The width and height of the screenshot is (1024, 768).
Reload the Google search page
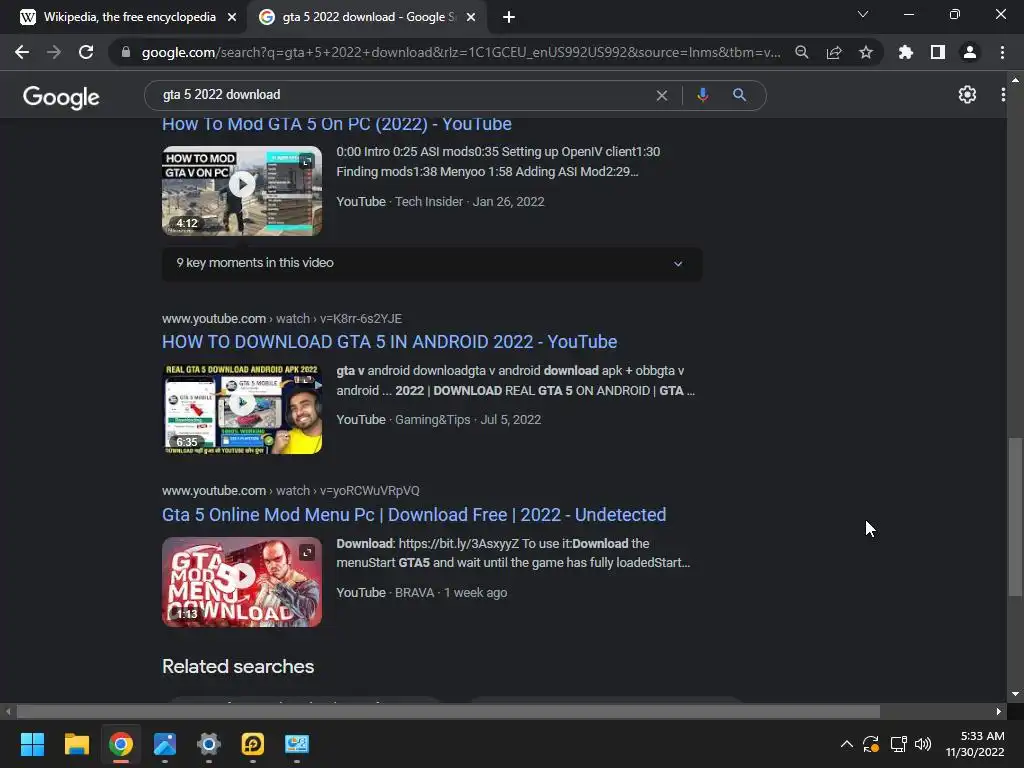point(86,52)
